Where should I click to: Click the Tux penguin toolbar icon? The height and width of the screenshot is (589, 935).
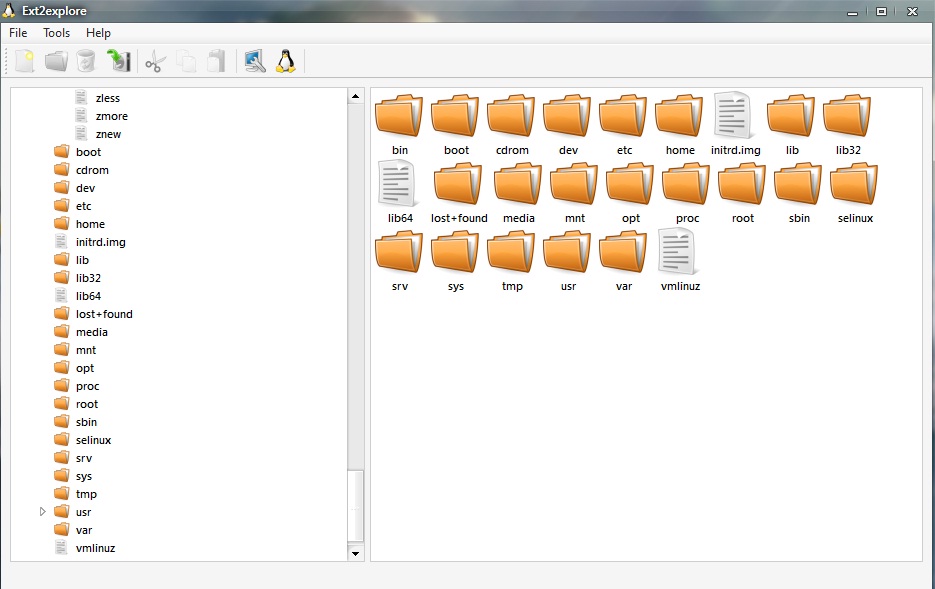click(x=284, y=60)
